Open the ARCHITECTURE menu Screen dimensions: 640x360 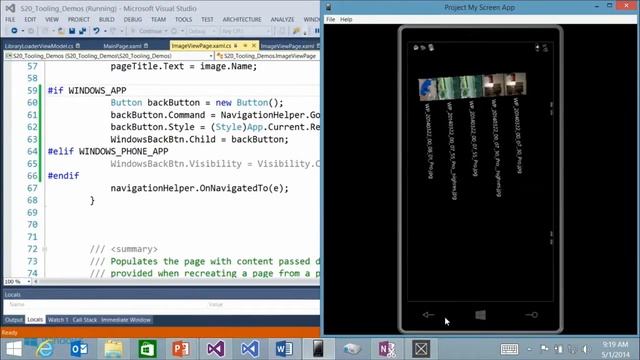point(242,19)
